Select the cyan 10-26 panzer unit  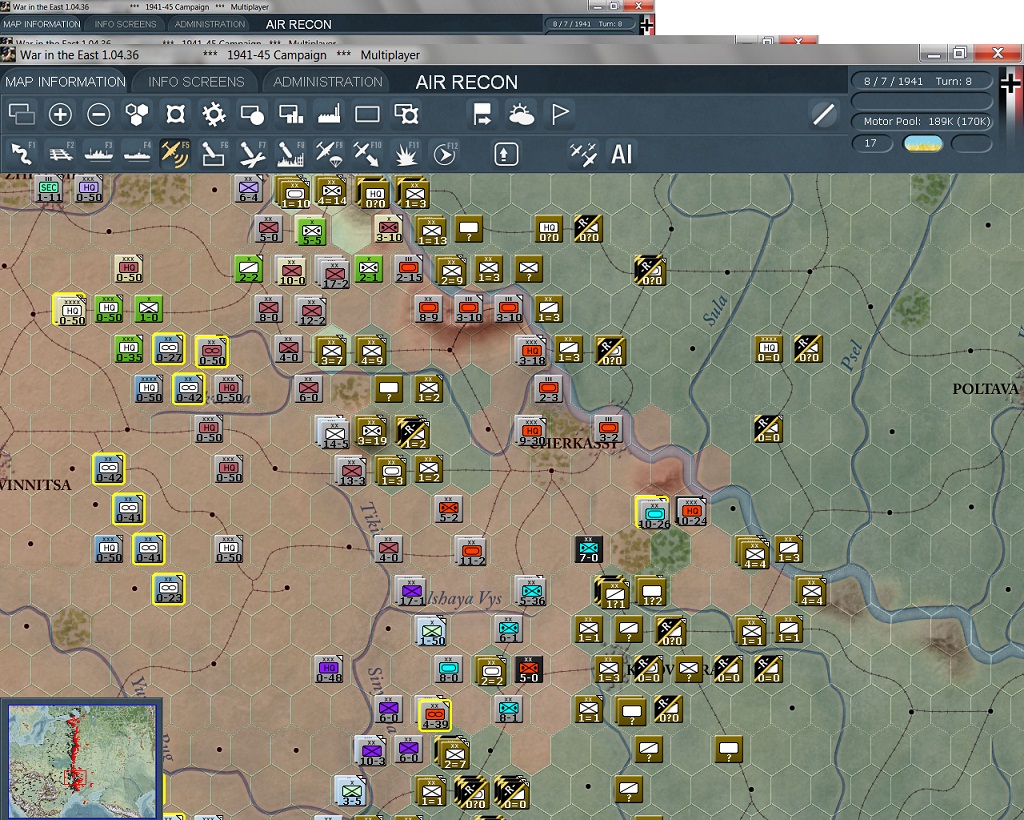(x=654, y=512)
